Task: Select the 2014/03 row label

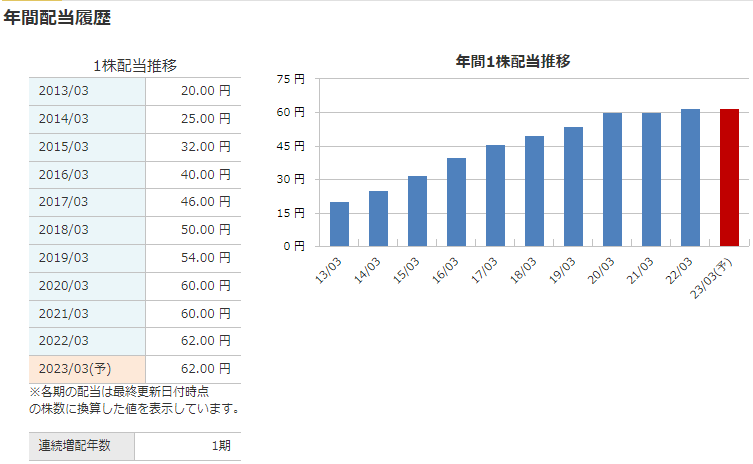Action: (64, 119)
